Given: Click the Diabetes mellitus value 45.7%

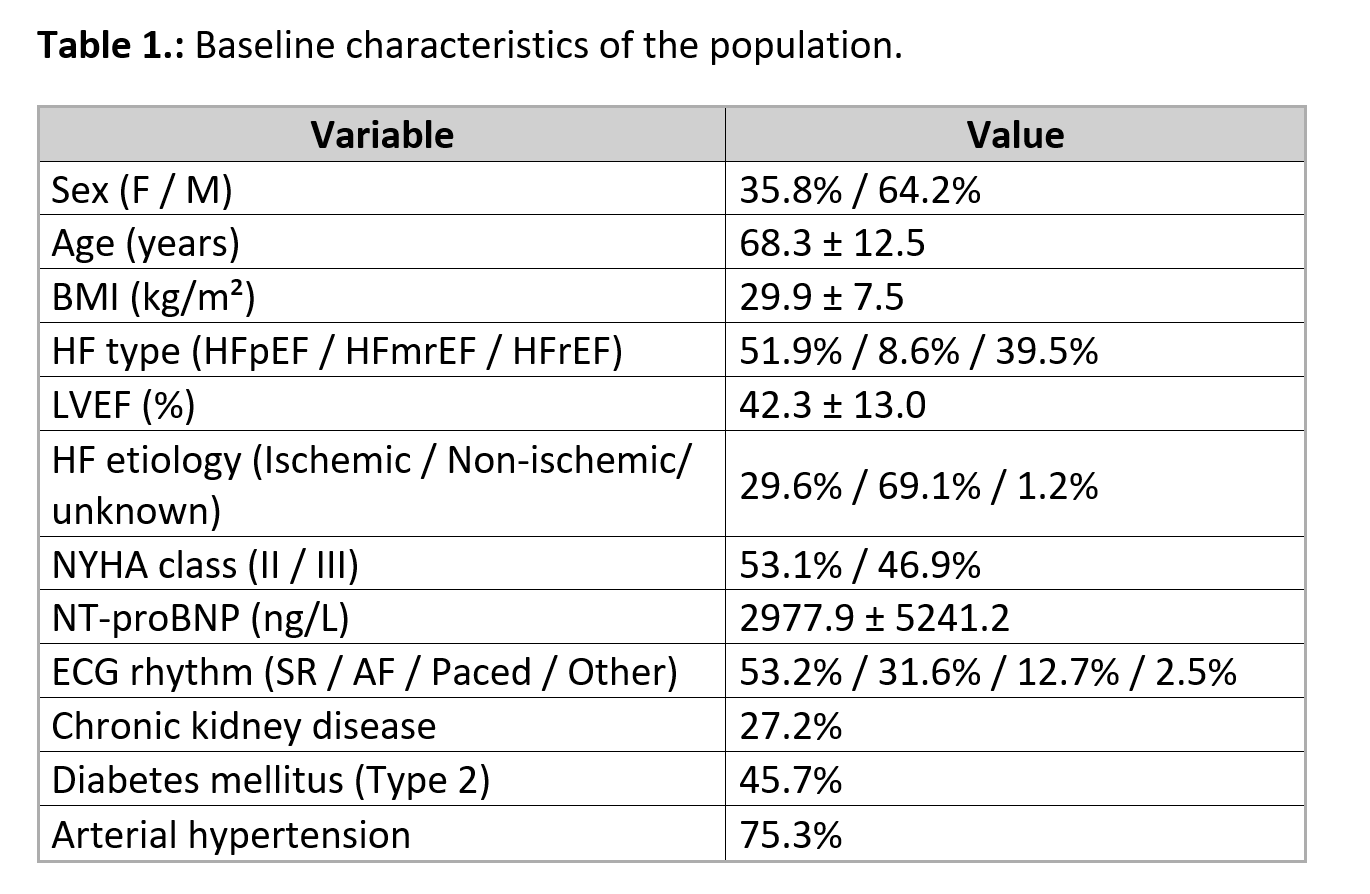Looking at the screenshot, I should pos(790,780).
